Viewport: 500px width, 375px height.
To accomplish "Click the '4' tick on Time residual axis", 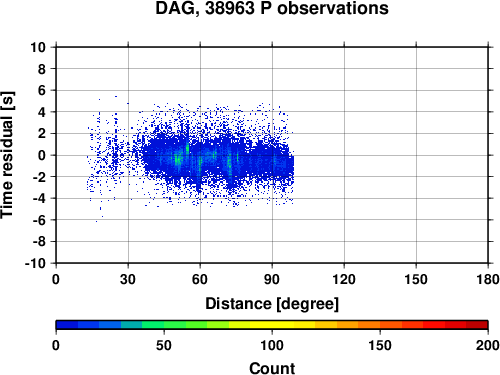I will tap(42, 112).
